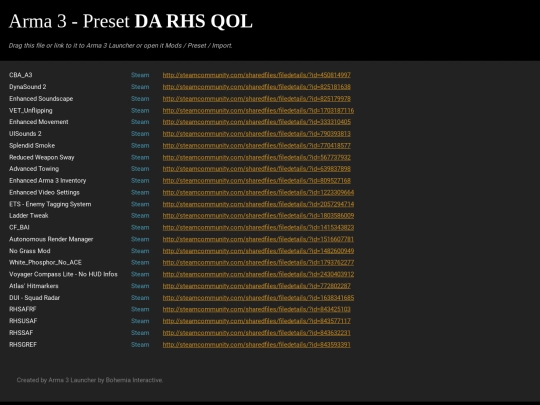Open the Workshop link for UISounds 2
This screenshot has height=405, width=540.
click(x=257, y=134)
